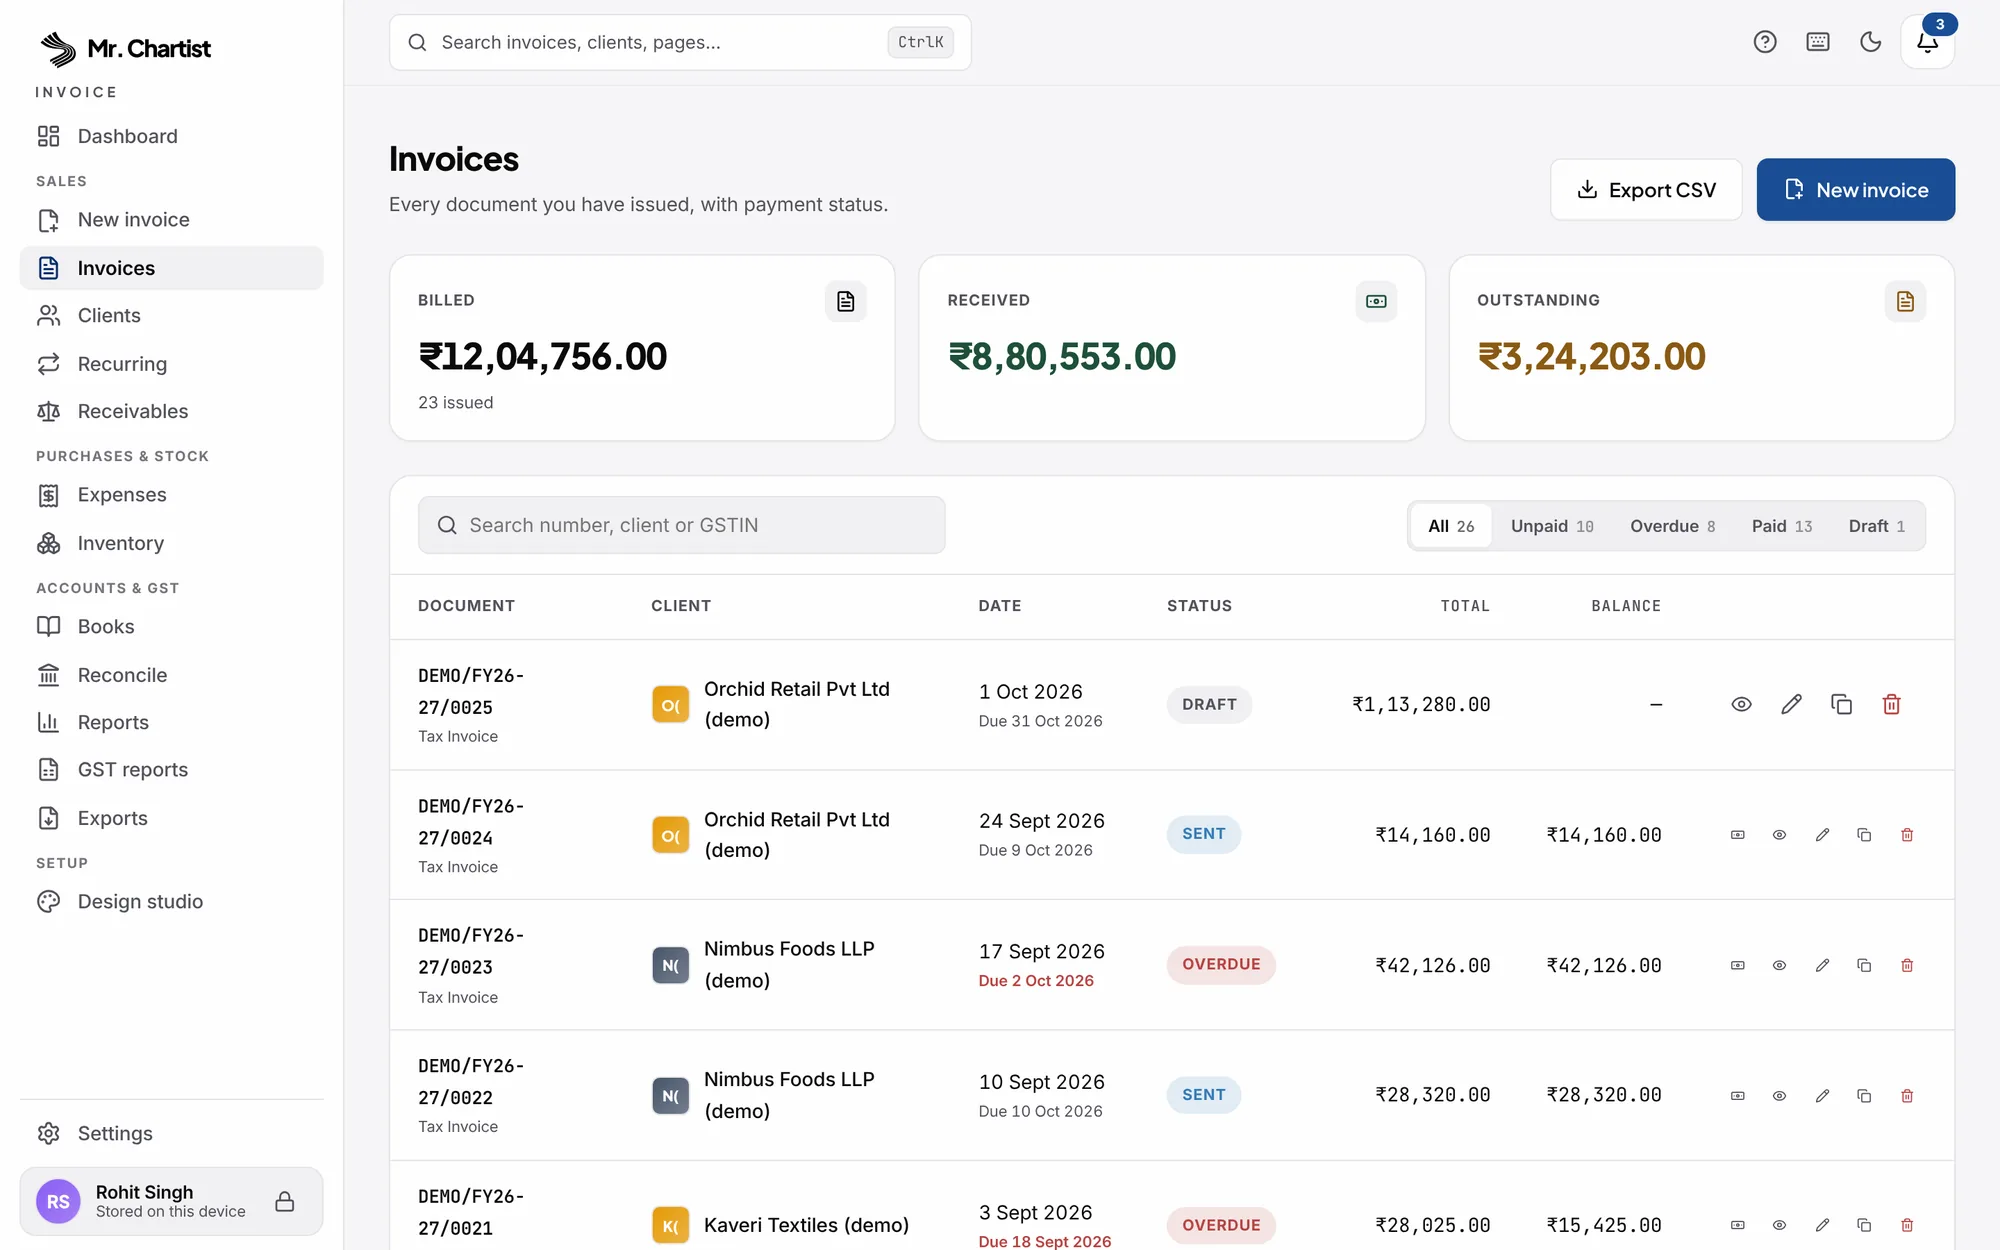The width and height of the screenshot is (2000, 1250).
Task: Click the Export CSV button
Action: (1646, 189)
